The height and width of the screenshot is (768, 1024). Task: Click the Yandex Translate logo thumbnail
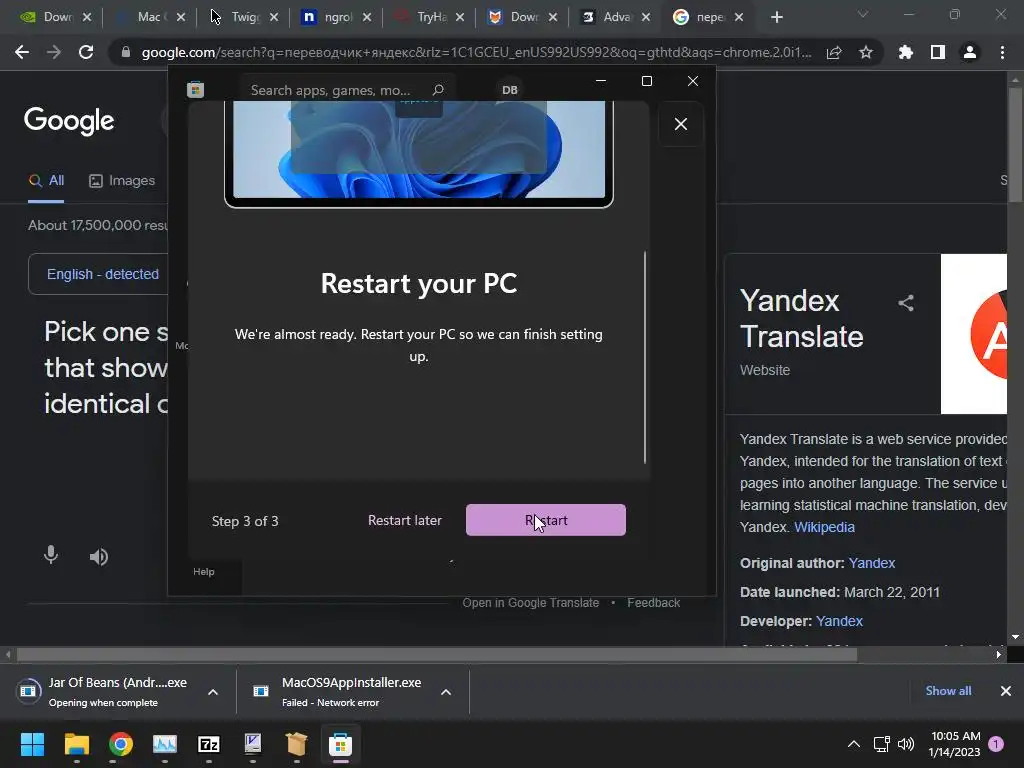974,334
